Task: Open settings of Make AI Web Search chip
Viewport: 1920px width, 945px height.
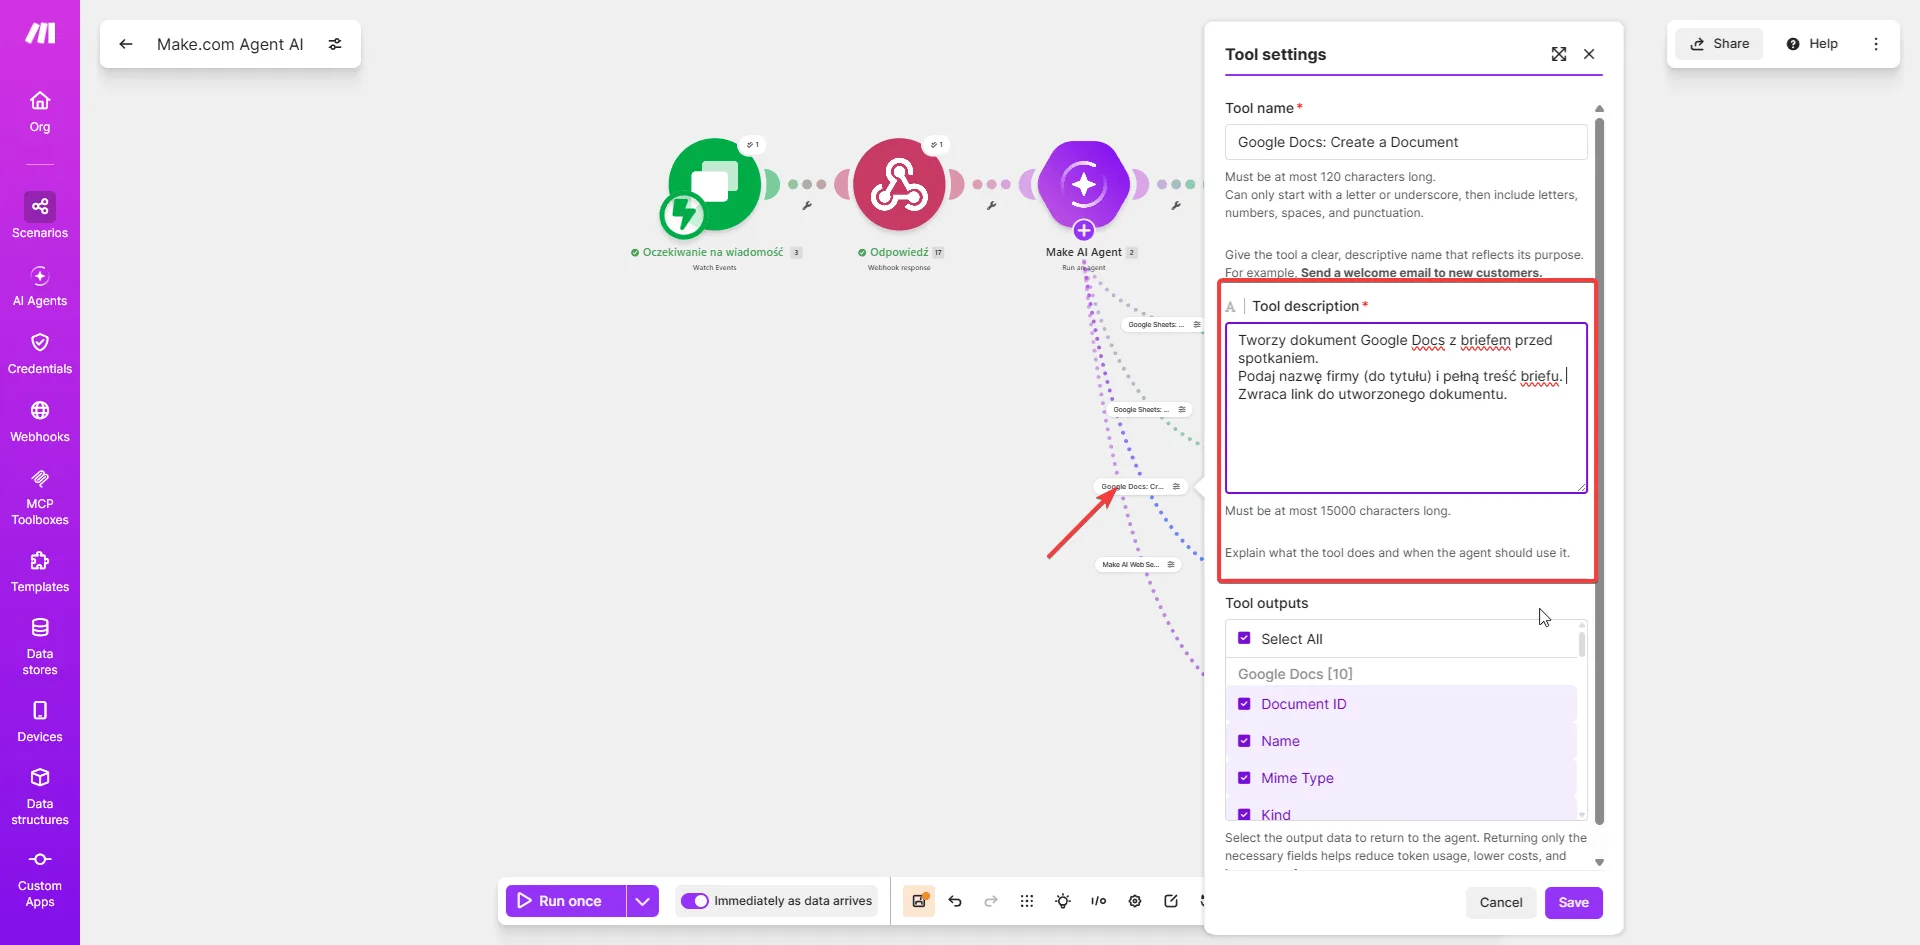Action: pyautogui.click(x=1171, y=564)
